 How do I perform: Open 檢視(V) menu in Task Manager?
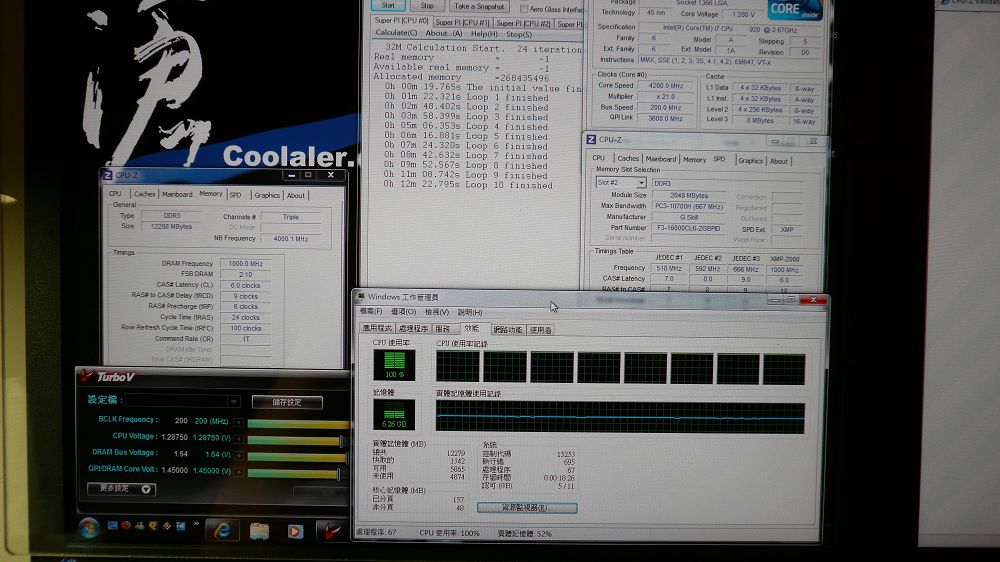(437, 312)
